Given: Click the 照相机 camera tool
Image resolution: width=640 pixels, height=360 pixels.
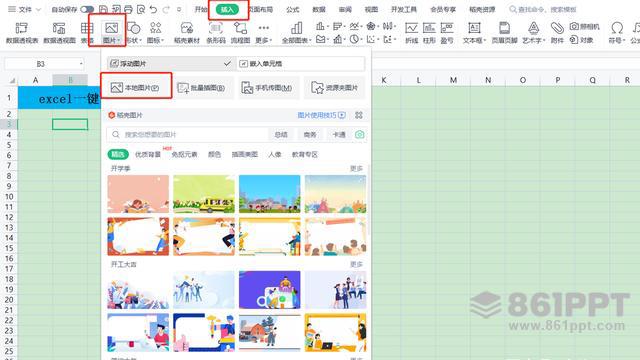Looking at the screenshot, I should pos(584,27).
